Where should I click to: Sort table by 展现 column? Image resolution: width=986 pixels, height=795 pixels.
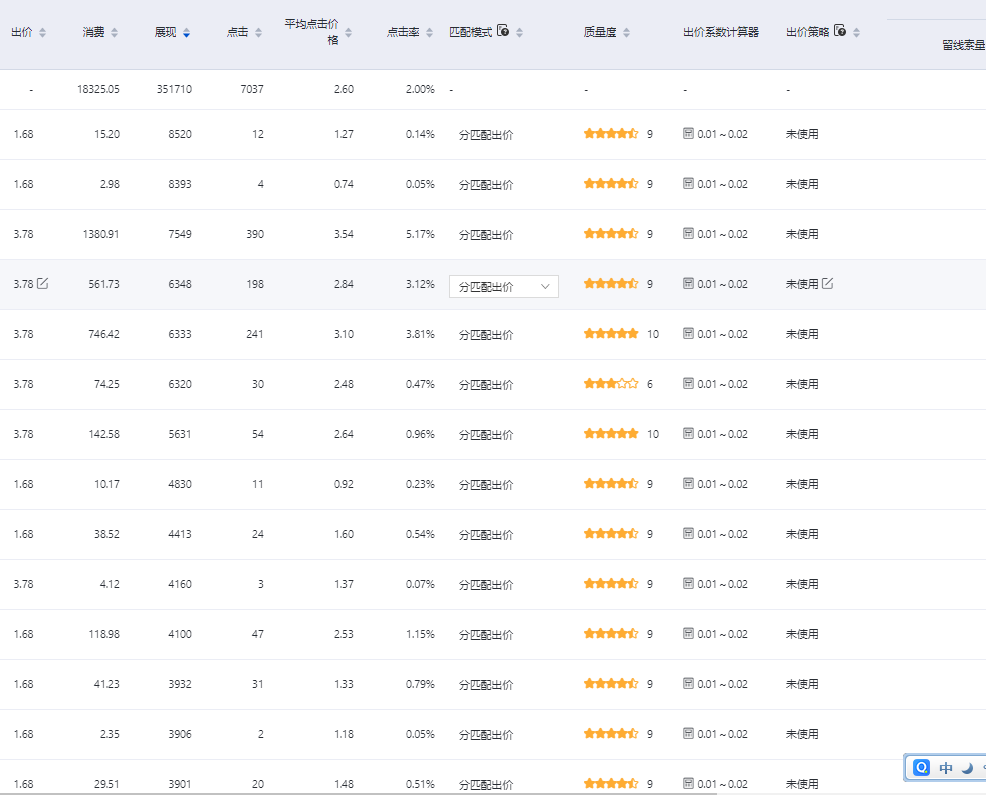[x=171, y=33]
